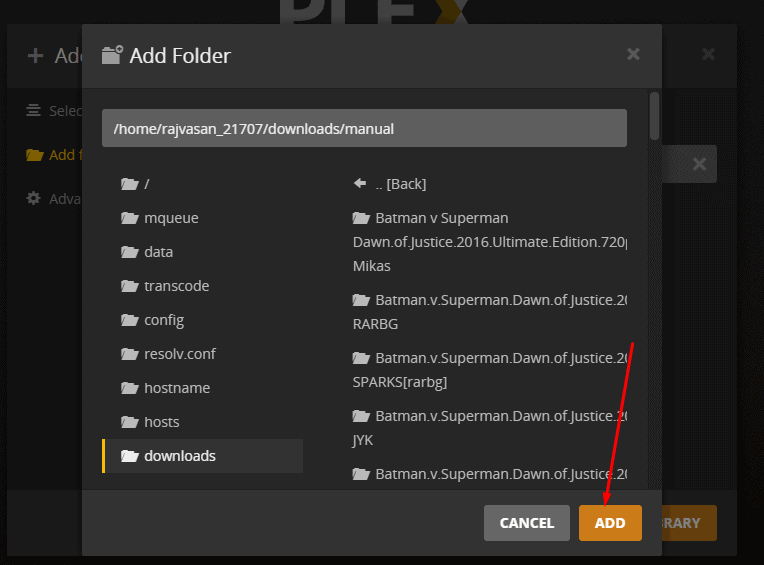
Task: Go back using the '.. [Back]' arrow
Action: click(360, 184)
